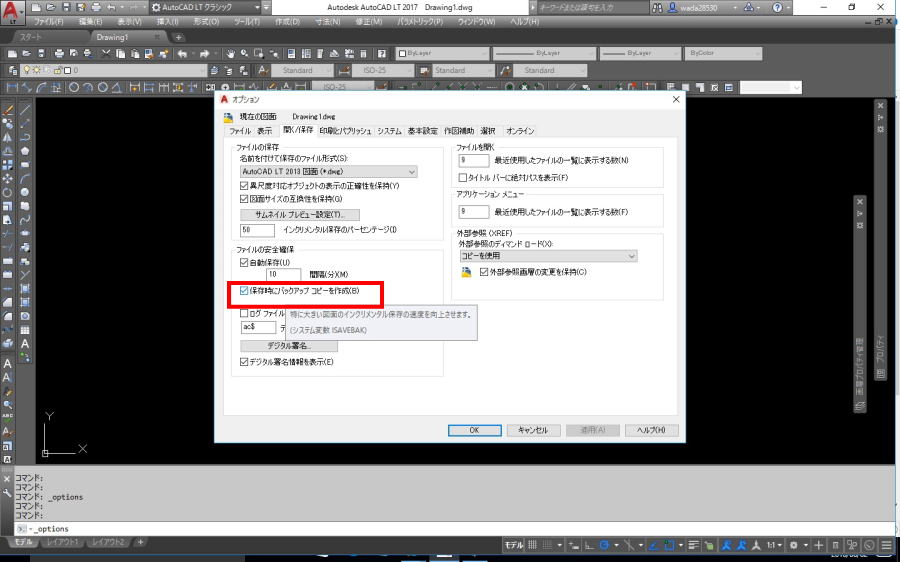Image resolution: width=900 pixels, height=562 pixels.
Task: Switch to the 表示 tab in Options
Action: click(265, 131)
